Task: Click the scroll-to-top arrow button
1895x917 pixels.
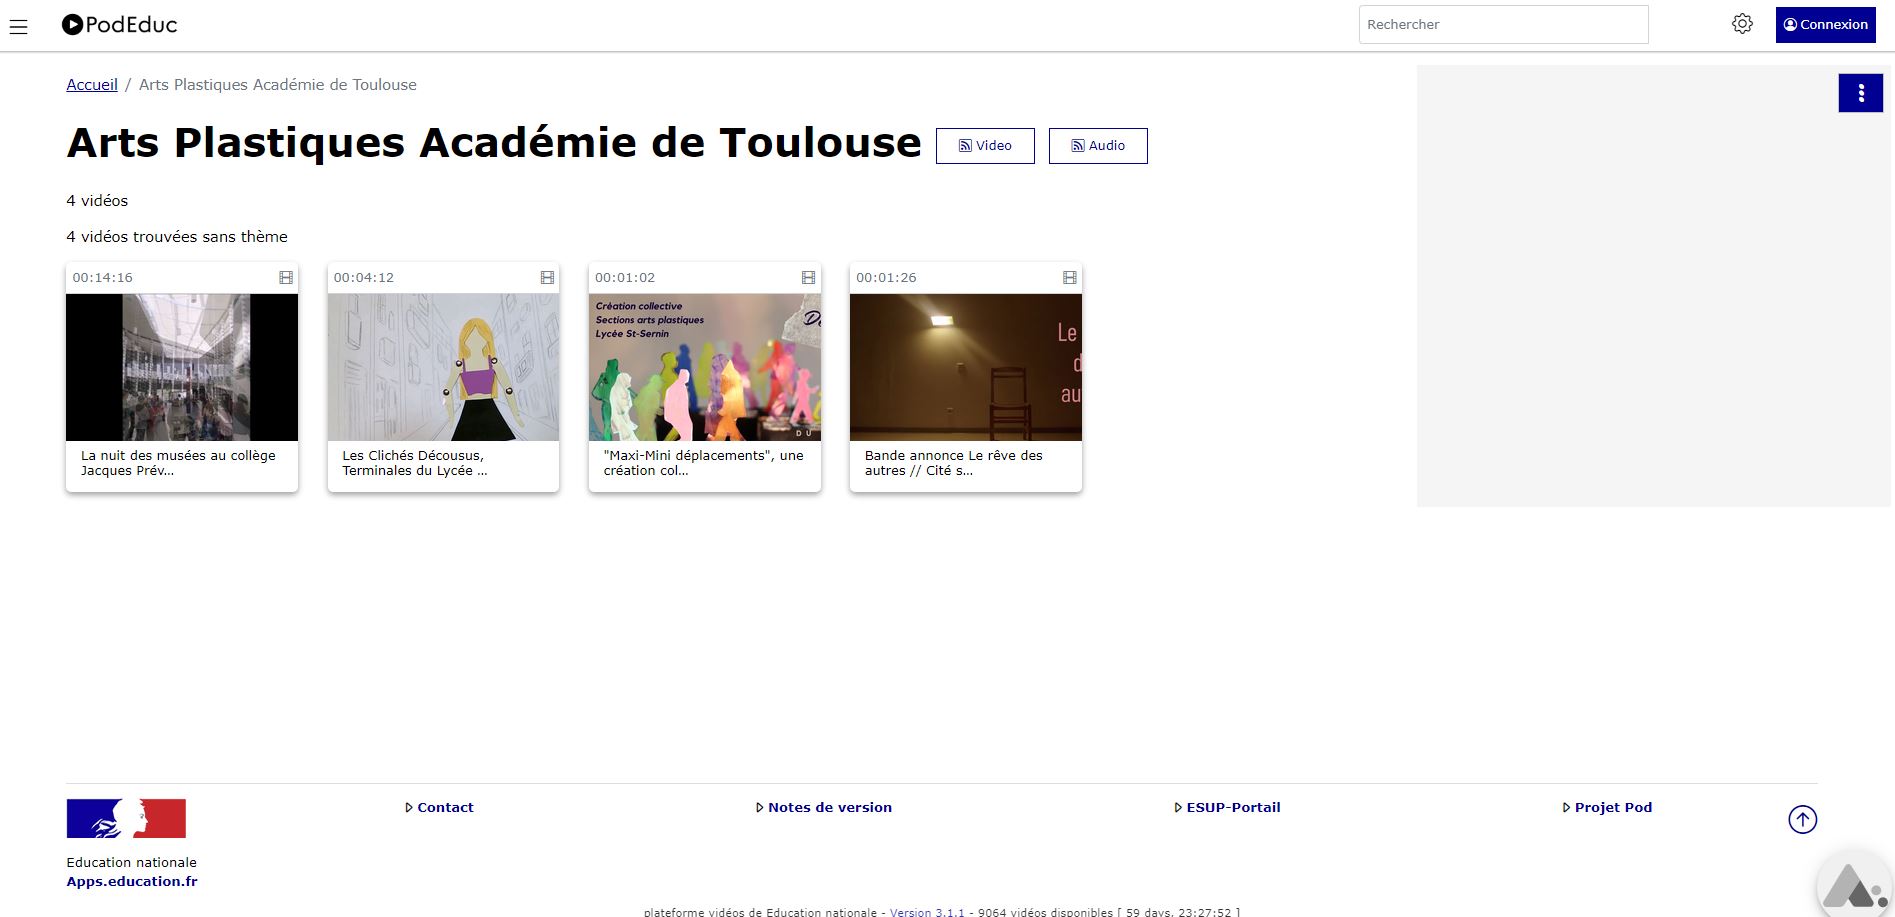Action: pos(1803,818)
